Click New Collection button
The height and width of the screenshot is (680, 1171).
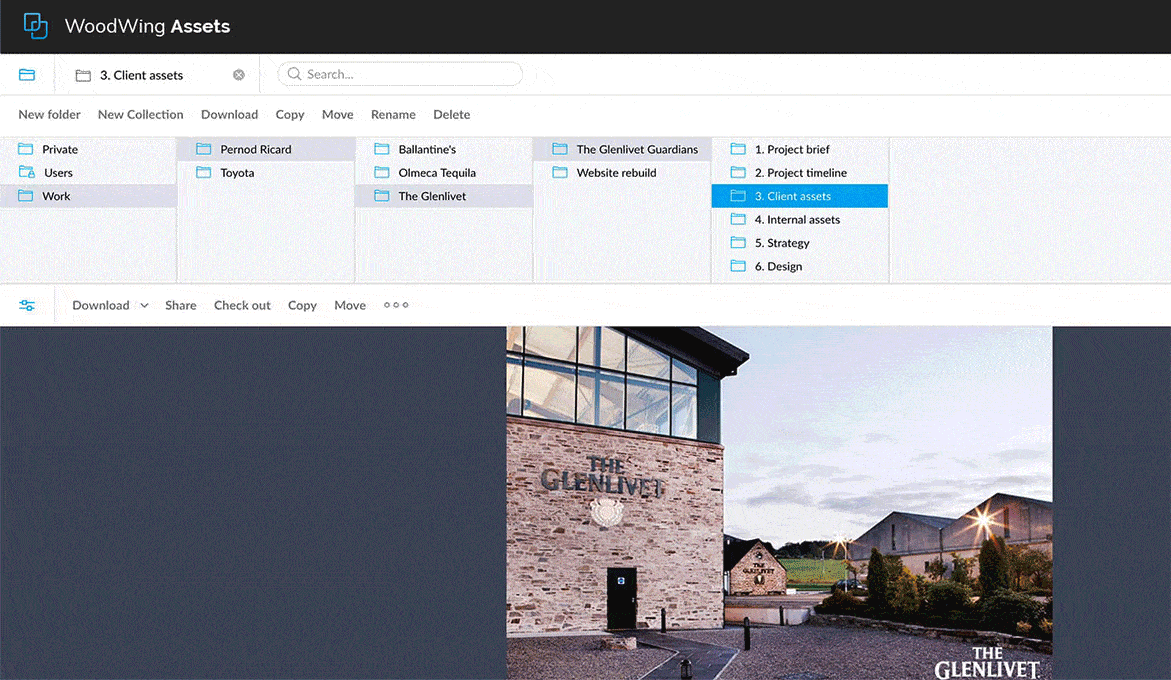(x=141, y=115)
